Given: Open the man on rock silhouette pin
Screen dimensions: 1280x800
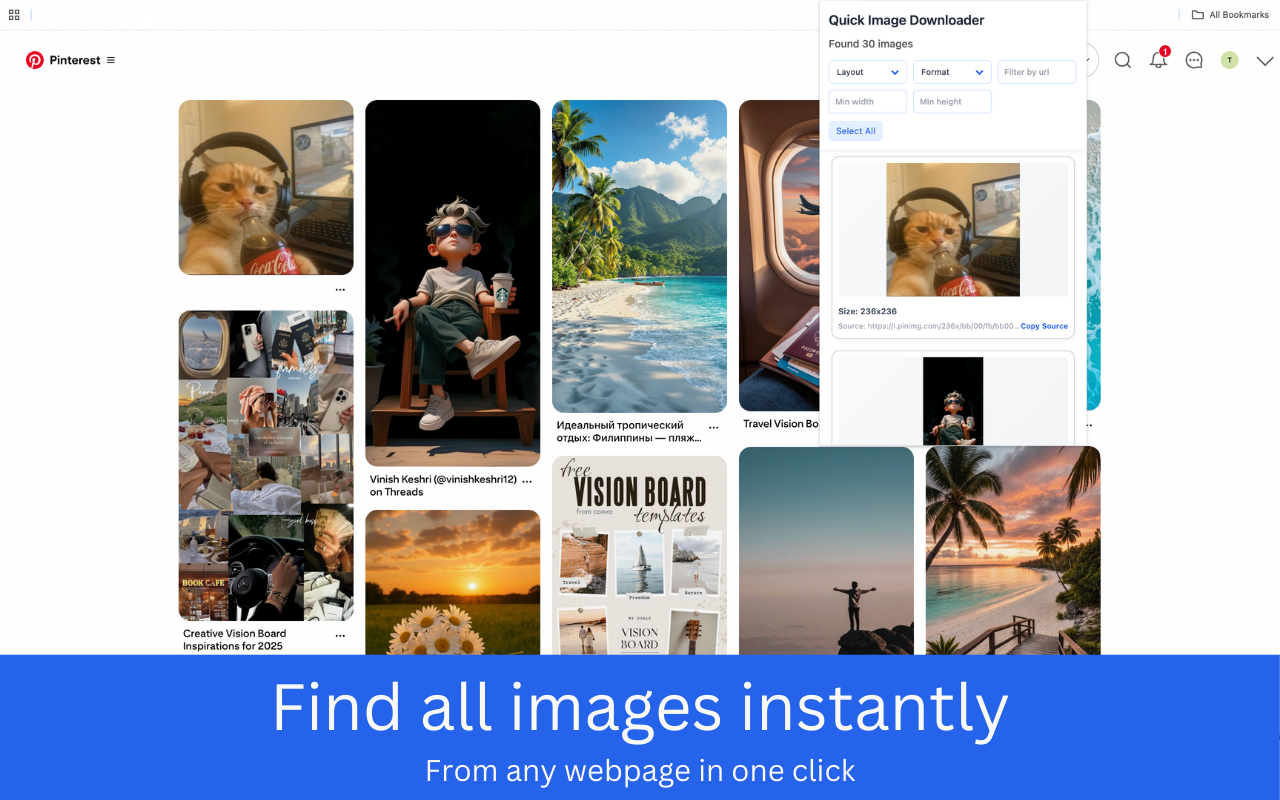Looking at the screenshot, I should tap(826, 551).
